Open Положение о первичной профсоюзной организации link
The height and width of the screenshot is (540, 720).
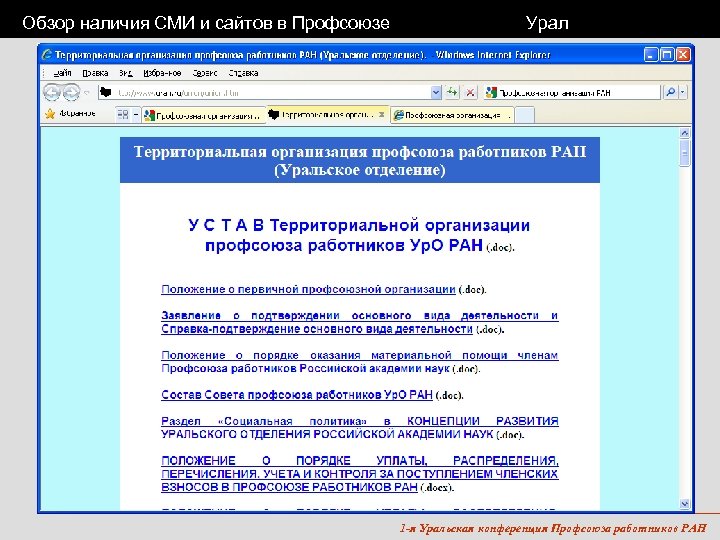(308, 289)
